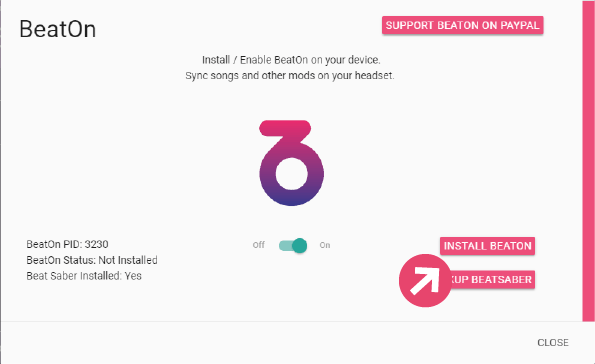The height and width of the screenshot is (364, 595).
Task: Click the BeatOn gradient logo
Action: [x=291, y=163]
